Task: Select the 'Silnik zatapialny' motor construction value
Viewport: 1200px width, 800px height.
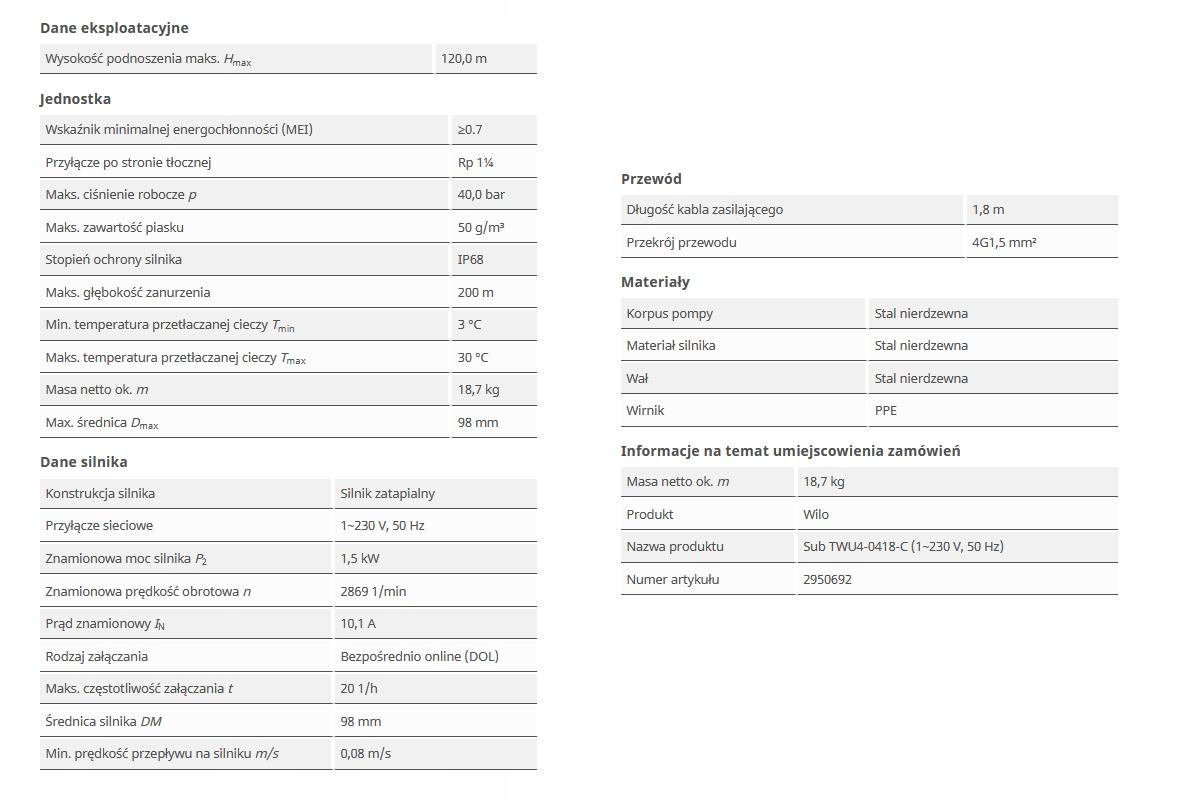Action: pyautogui.click(x=388, y=493)
